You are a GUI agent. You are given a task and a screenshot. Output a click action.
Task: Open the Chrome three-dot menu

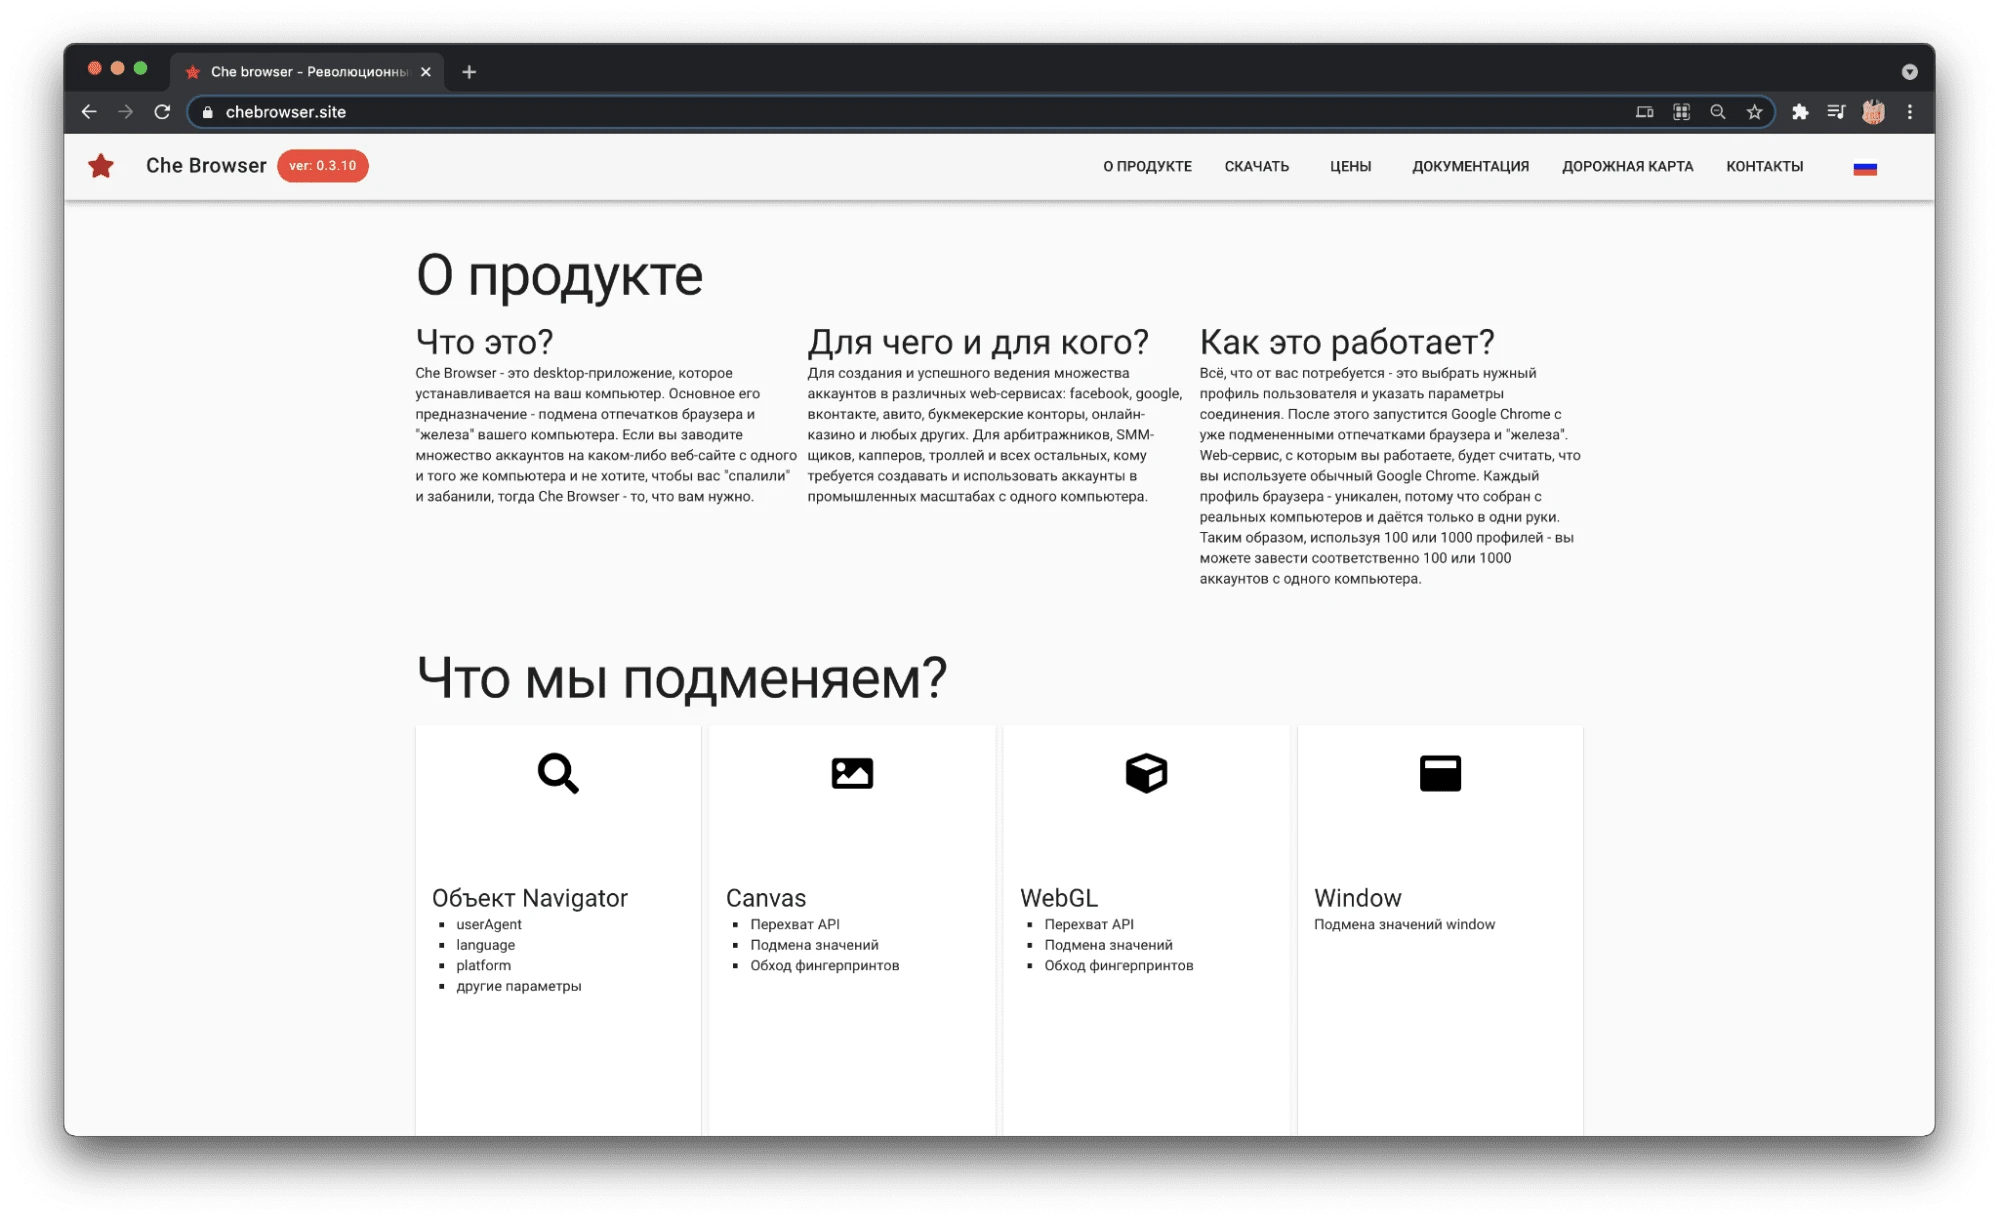point(1910,112)
